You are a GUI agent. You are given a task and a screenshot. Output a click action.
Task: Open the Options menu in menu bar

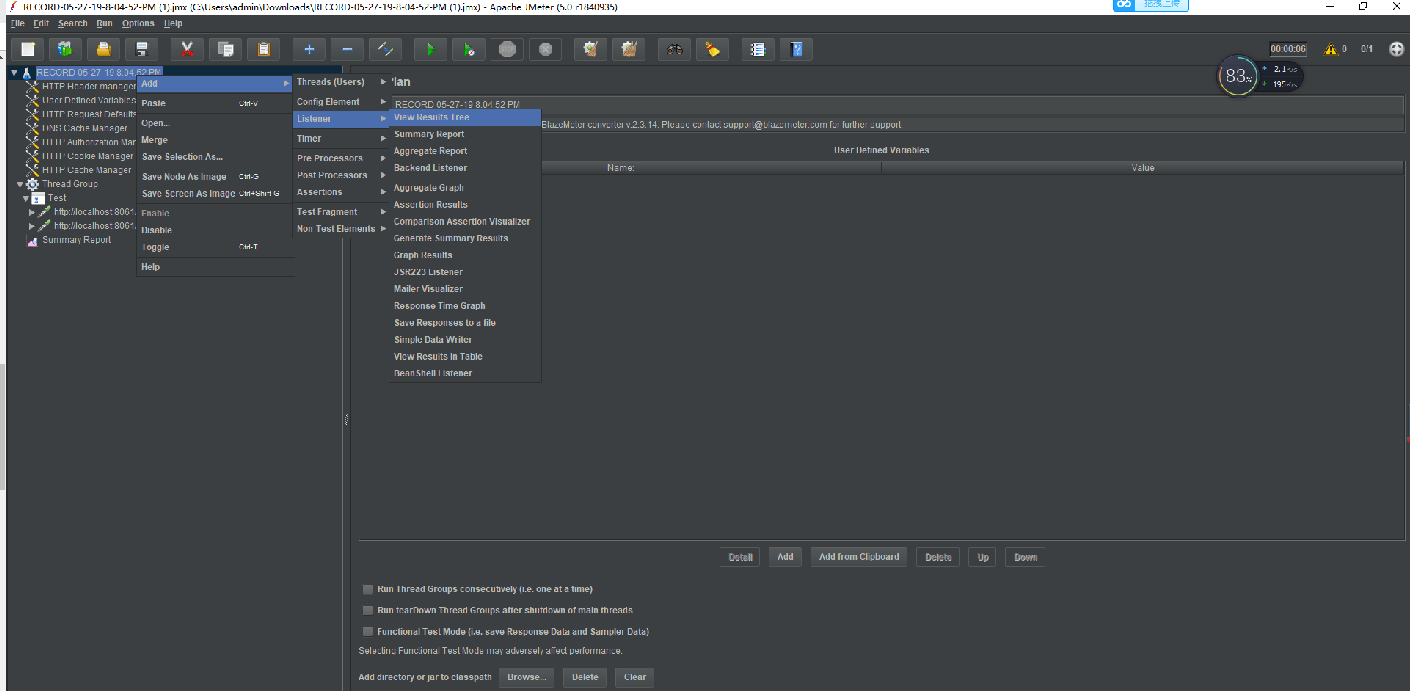138,23
